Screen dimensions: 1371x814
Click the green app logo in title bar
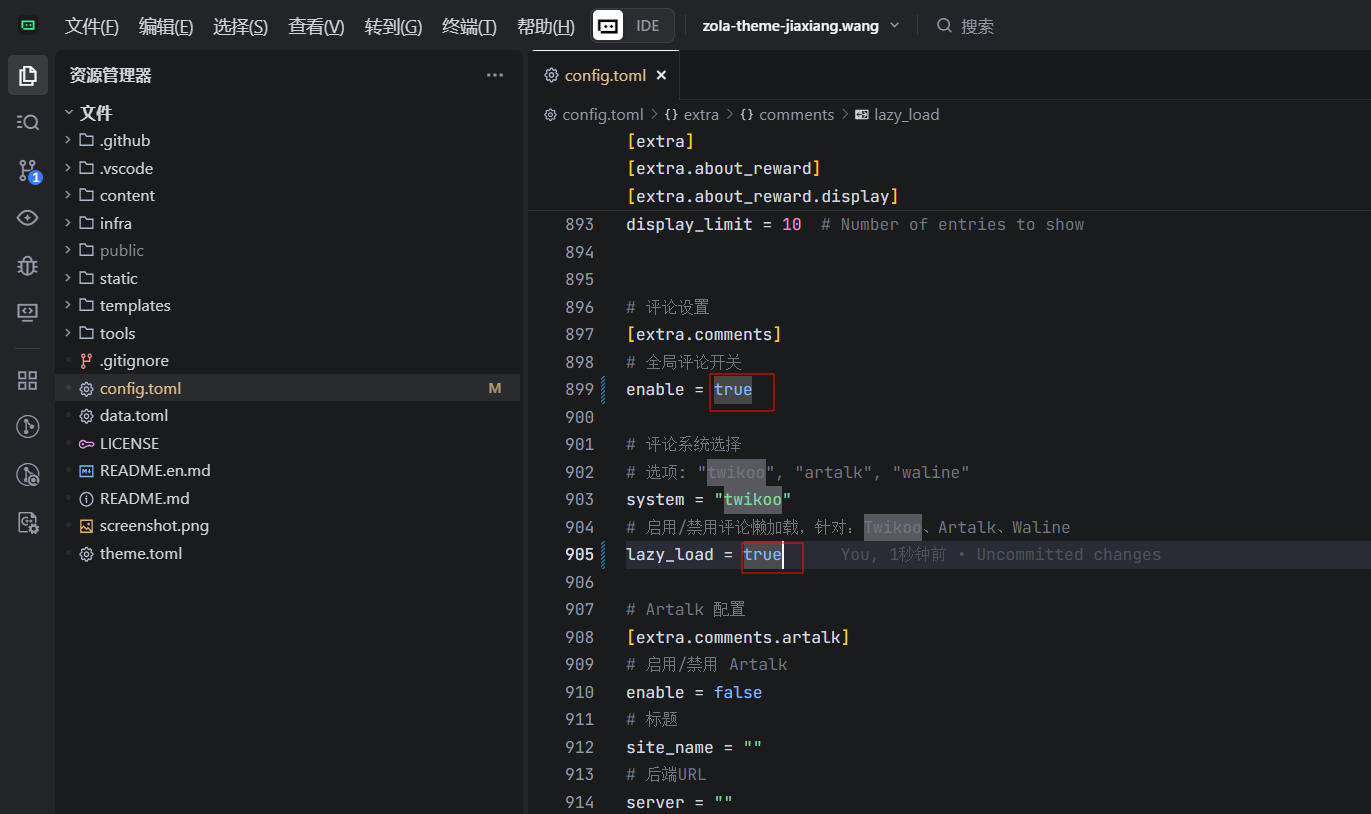(28, 26)
